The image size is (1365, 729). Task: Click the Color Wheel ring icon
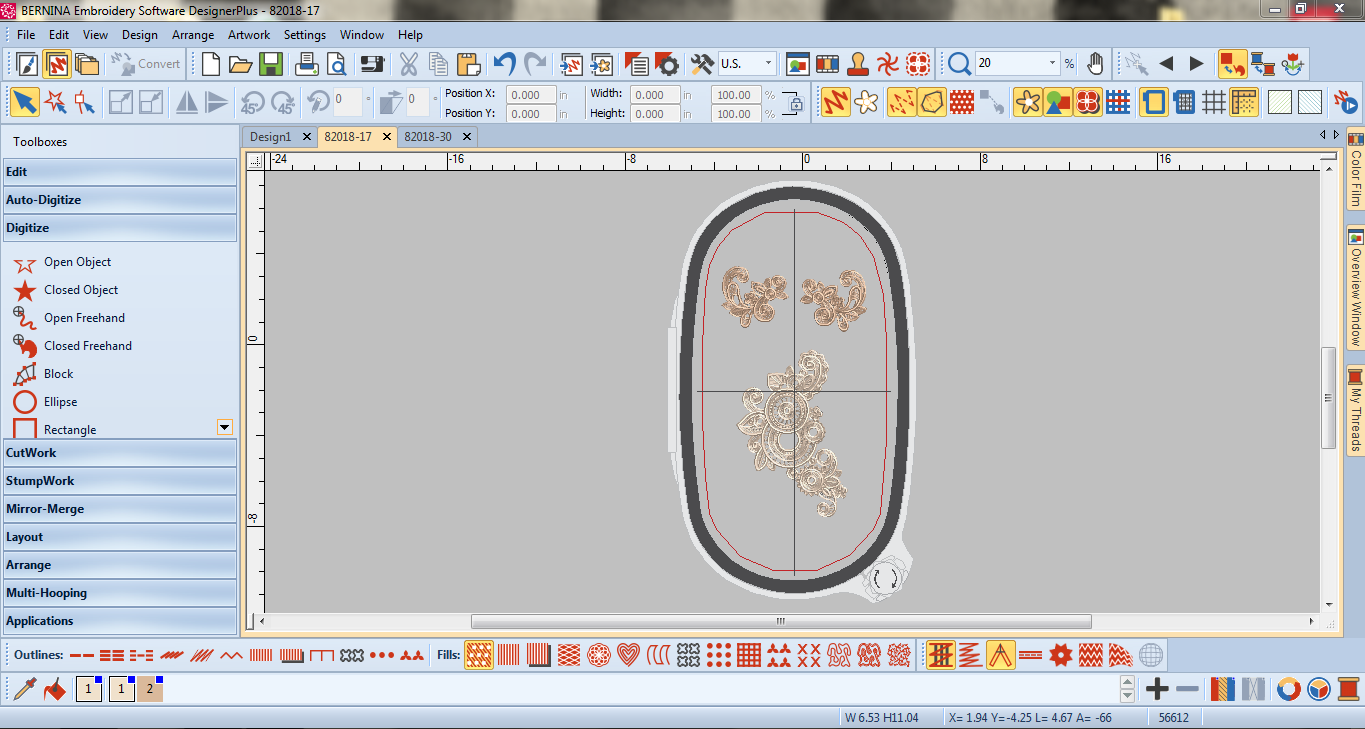1289,688
